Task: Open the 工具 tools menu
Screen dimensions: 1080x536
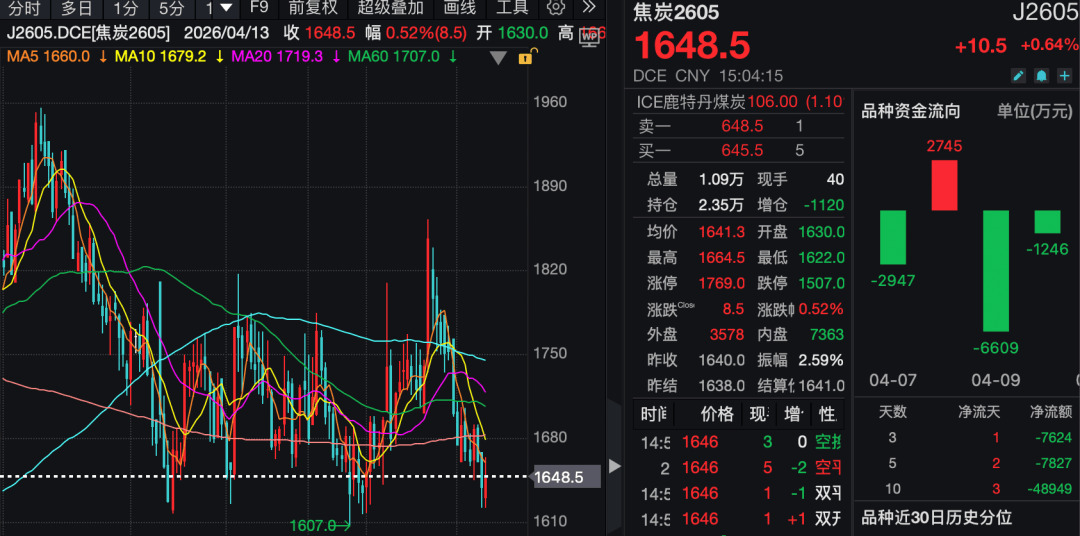Action: [x=512, y=8]
